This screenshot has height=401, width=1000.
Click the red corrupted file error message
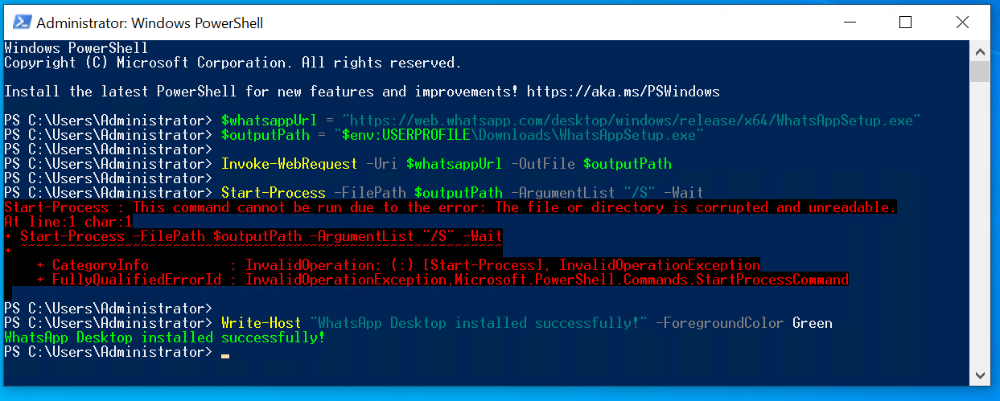(x=450, y=207)
